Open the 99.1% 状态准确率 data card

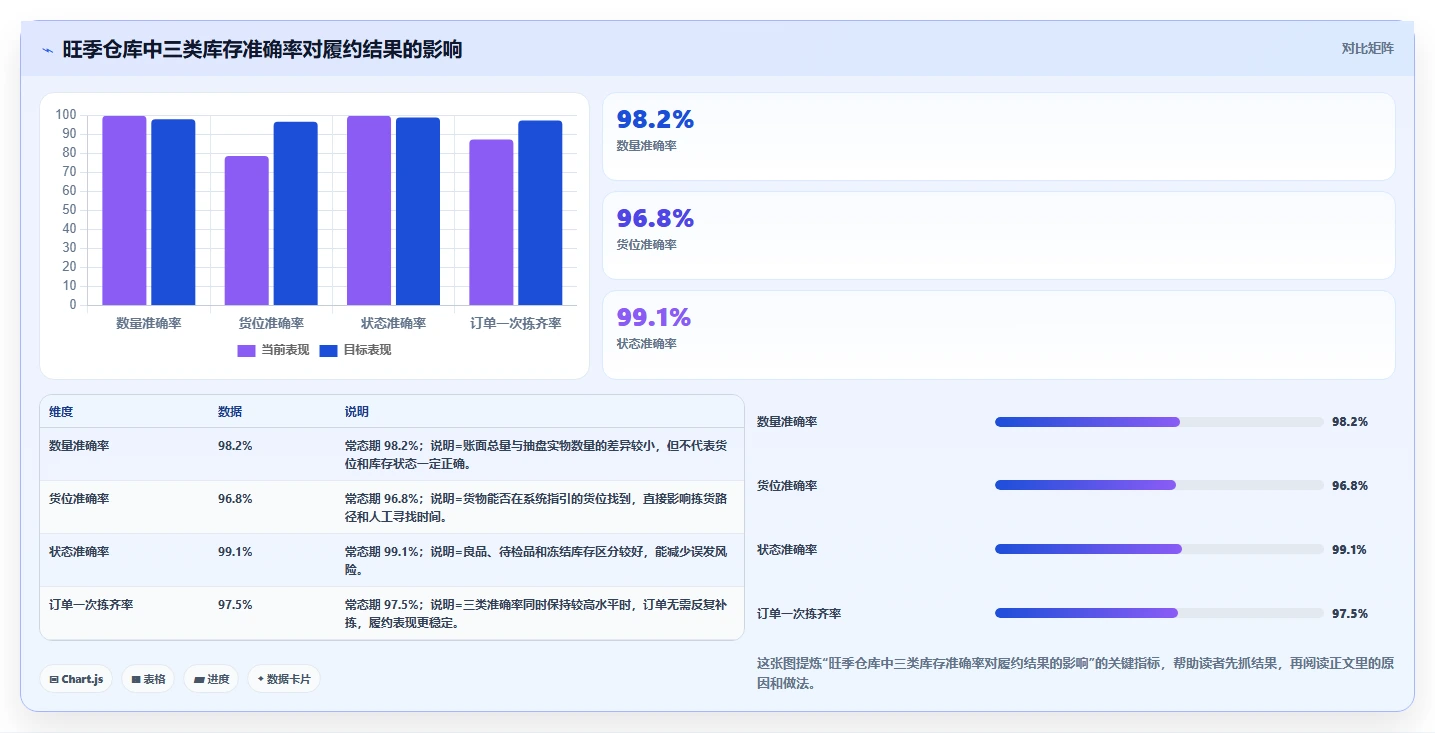point(998,334)
